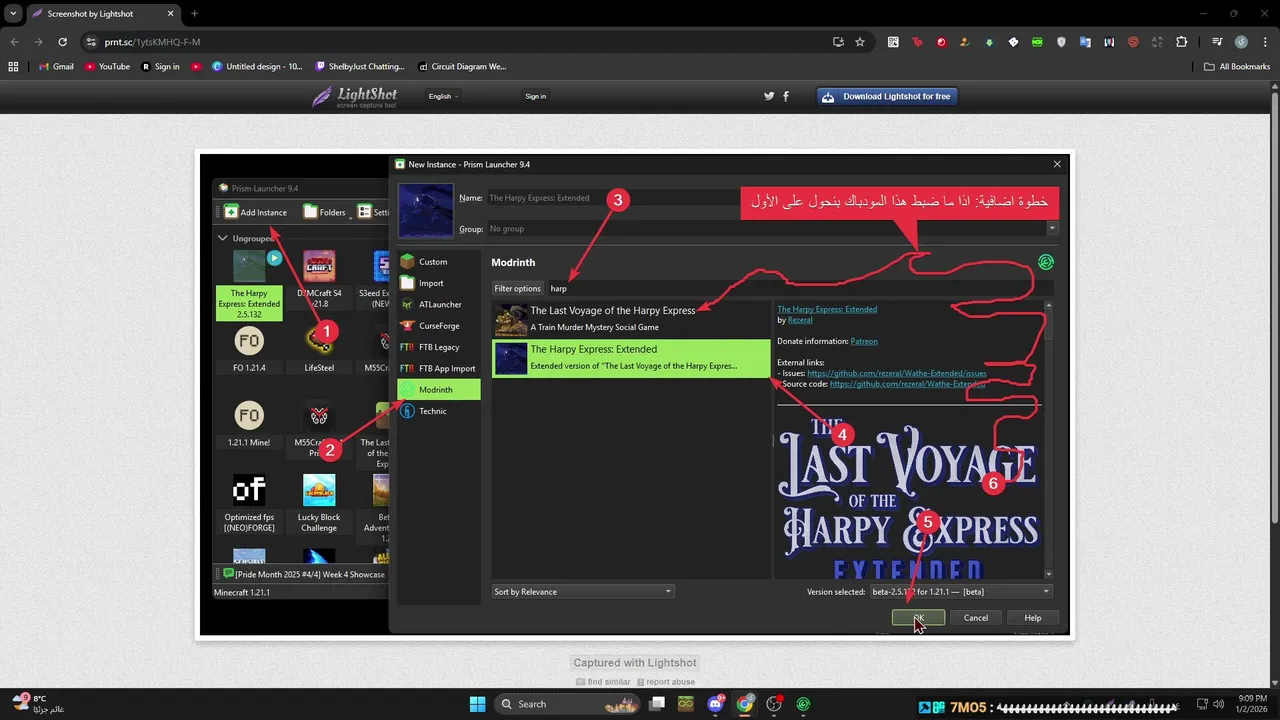Viewport: 1280px width, 720px height.
Task: Click the red Tp extension icon
Action: pos(917,42)
